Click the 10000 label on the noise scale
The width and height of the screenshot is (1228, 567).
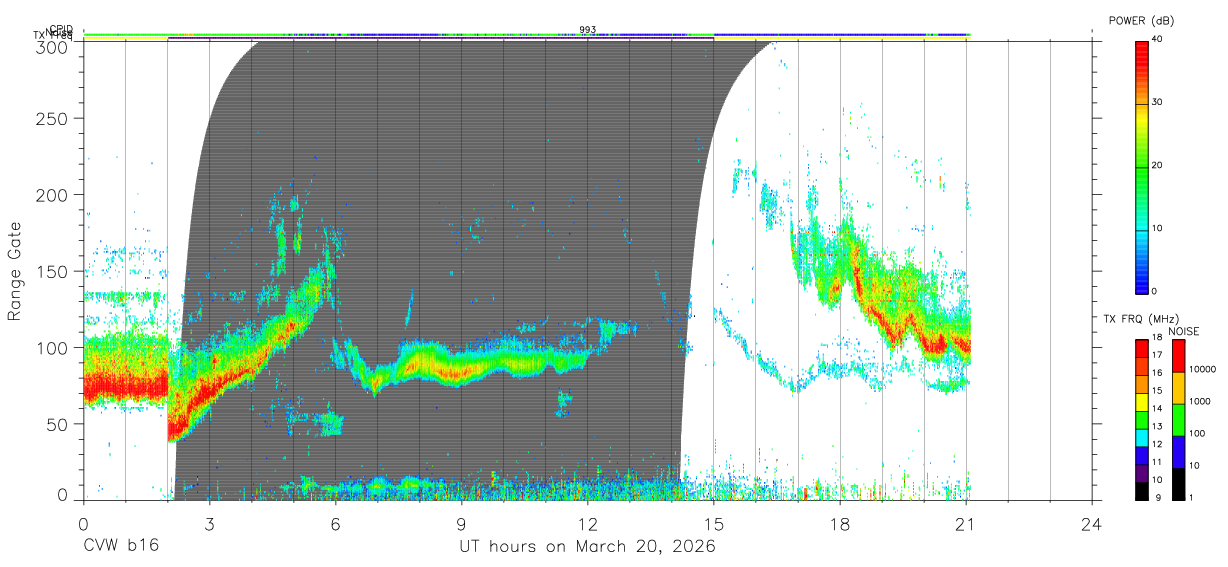click(x=1204, y=369)
